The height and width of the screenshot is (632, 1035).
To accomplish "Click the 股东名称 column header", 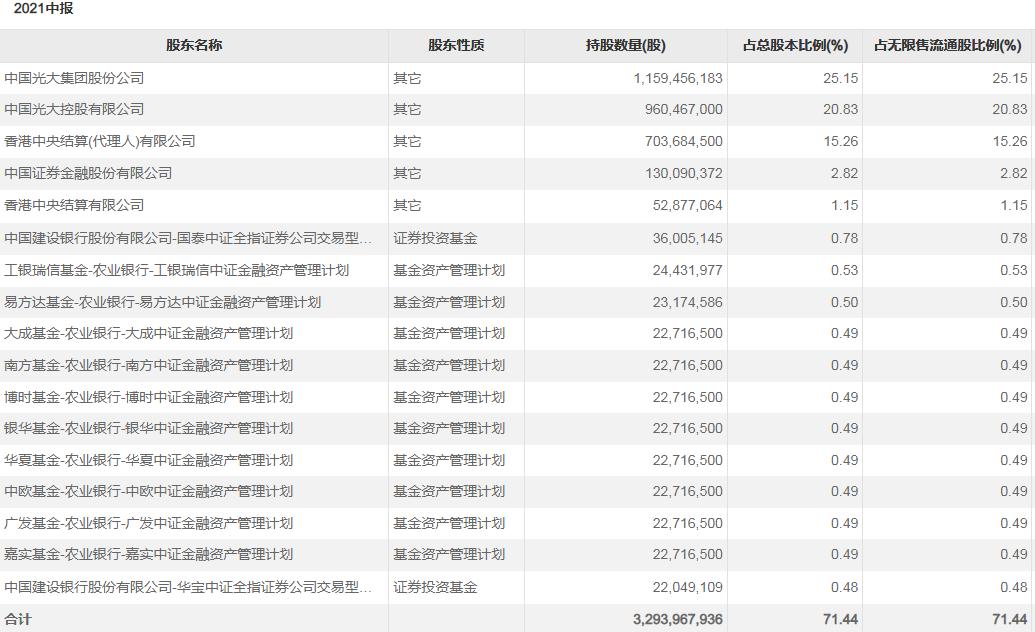I will coord(190,45).
